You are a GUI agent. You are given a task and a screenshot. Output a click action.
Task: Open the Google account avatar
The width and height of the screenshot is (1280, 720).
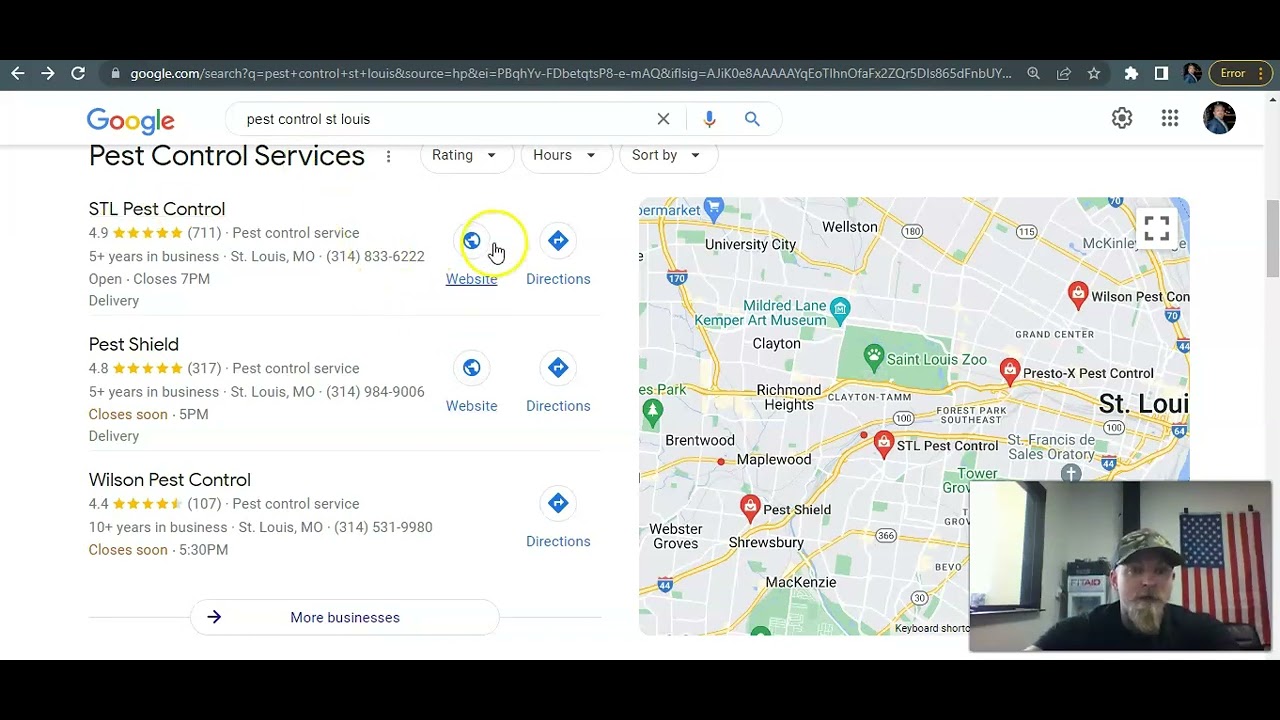pos(1219,118)
